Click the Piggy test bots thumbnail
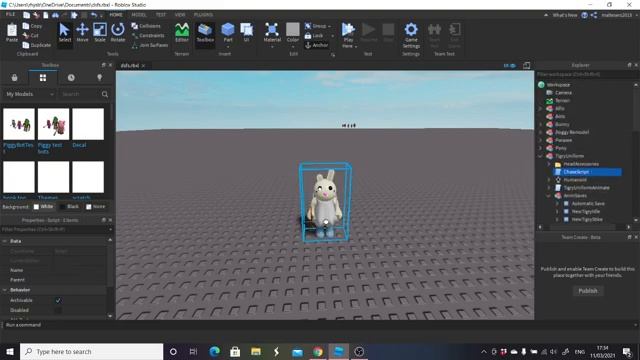Viewport: 640px width, 360px height. tap(53, 124)
